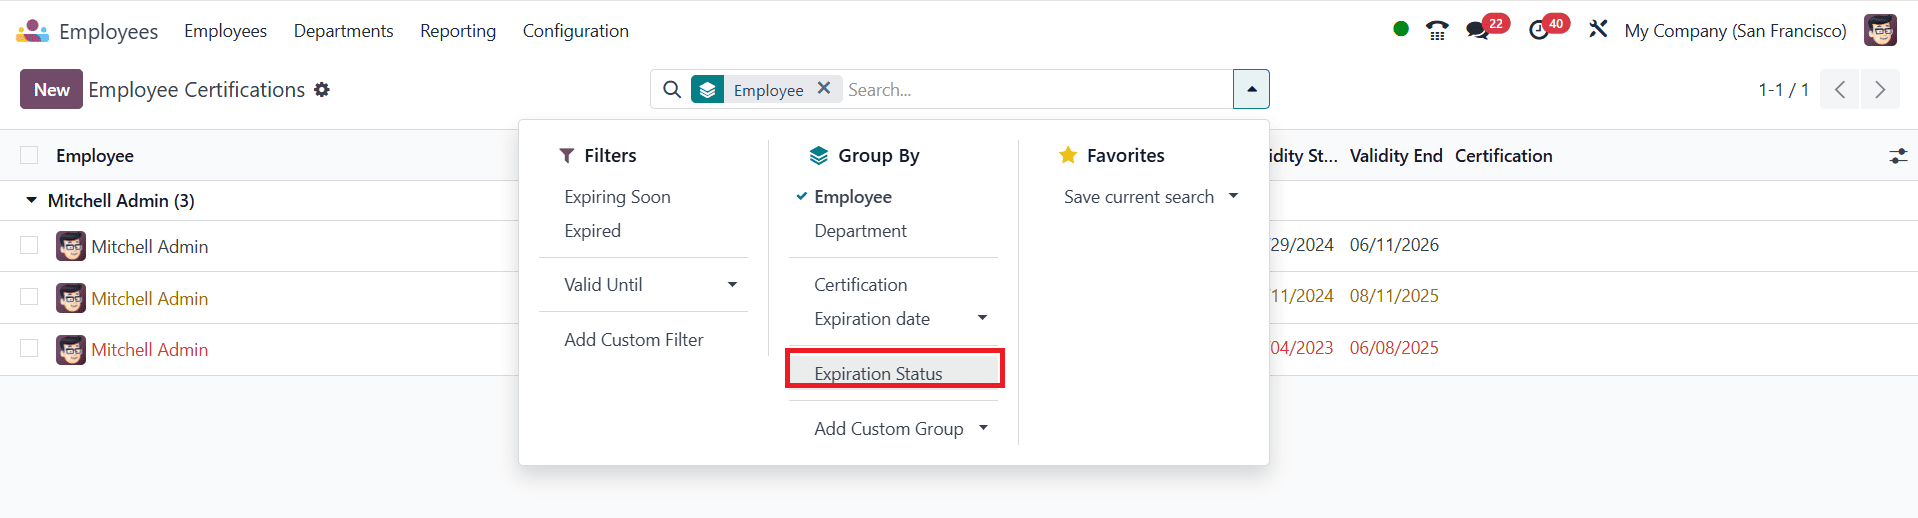Click the Validity End 08/11/2025 cell
Viewport: 1918px width, 518px height.
[x=1394, y=296]
